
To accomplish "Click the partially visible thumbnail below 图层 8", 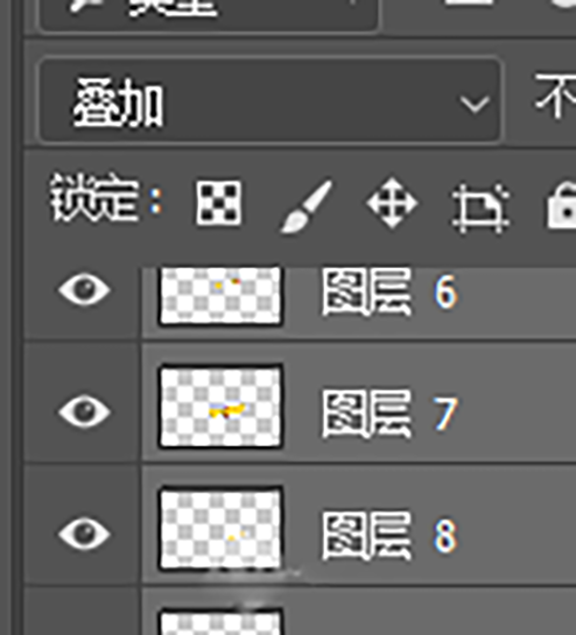I will 220,622.
